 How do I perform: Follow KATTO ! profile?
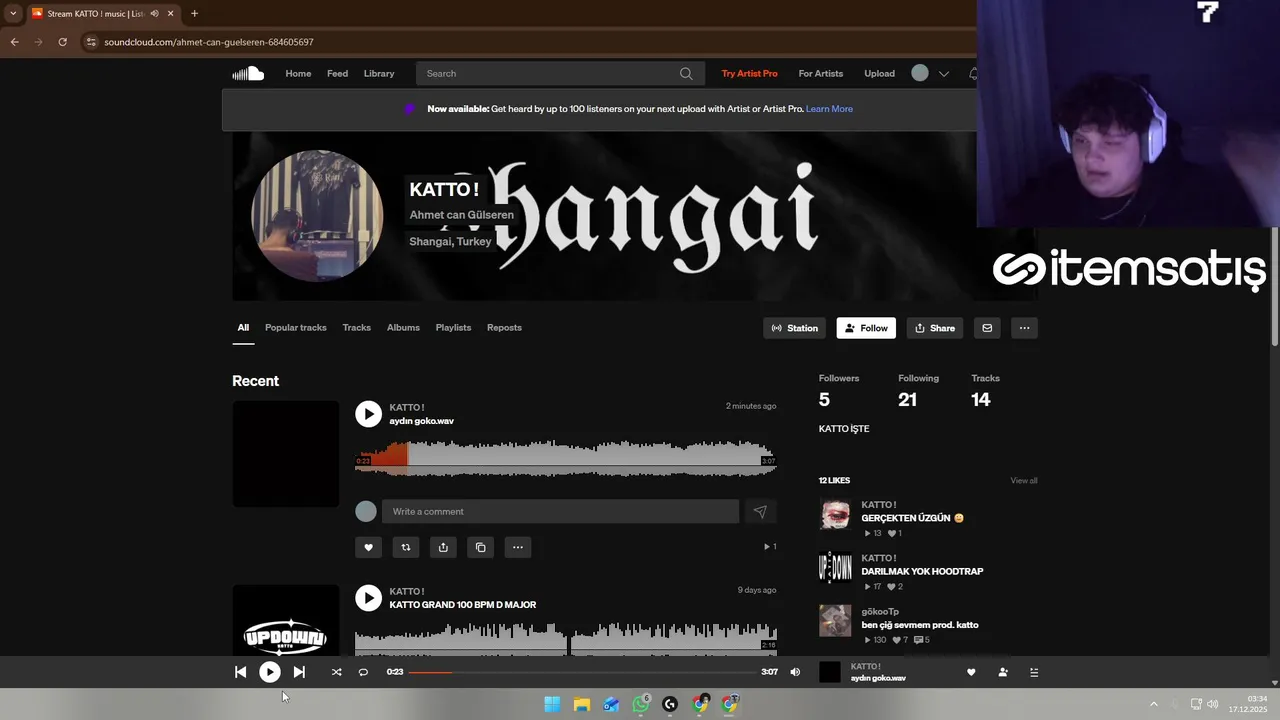tap(866, 328)
